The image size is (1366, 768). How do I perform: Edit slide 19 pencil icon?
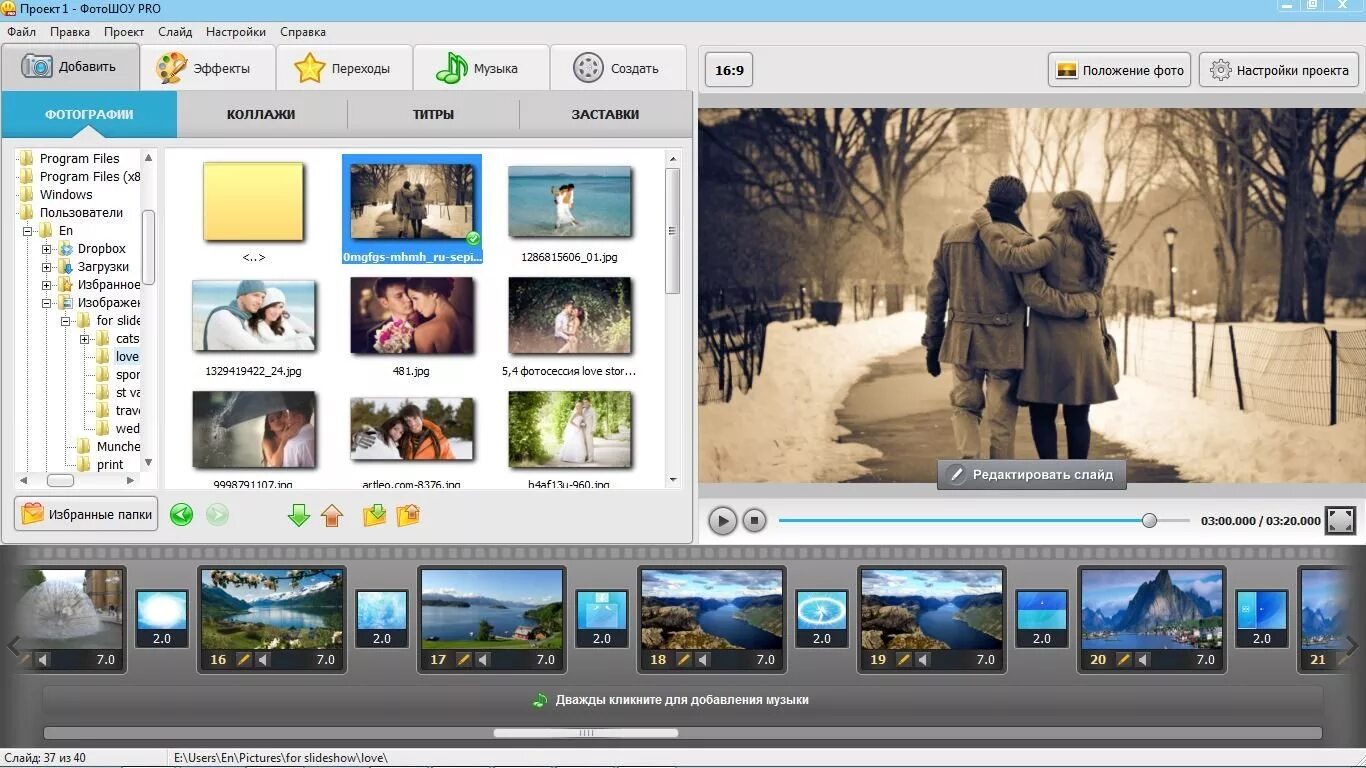click(903, 660)
